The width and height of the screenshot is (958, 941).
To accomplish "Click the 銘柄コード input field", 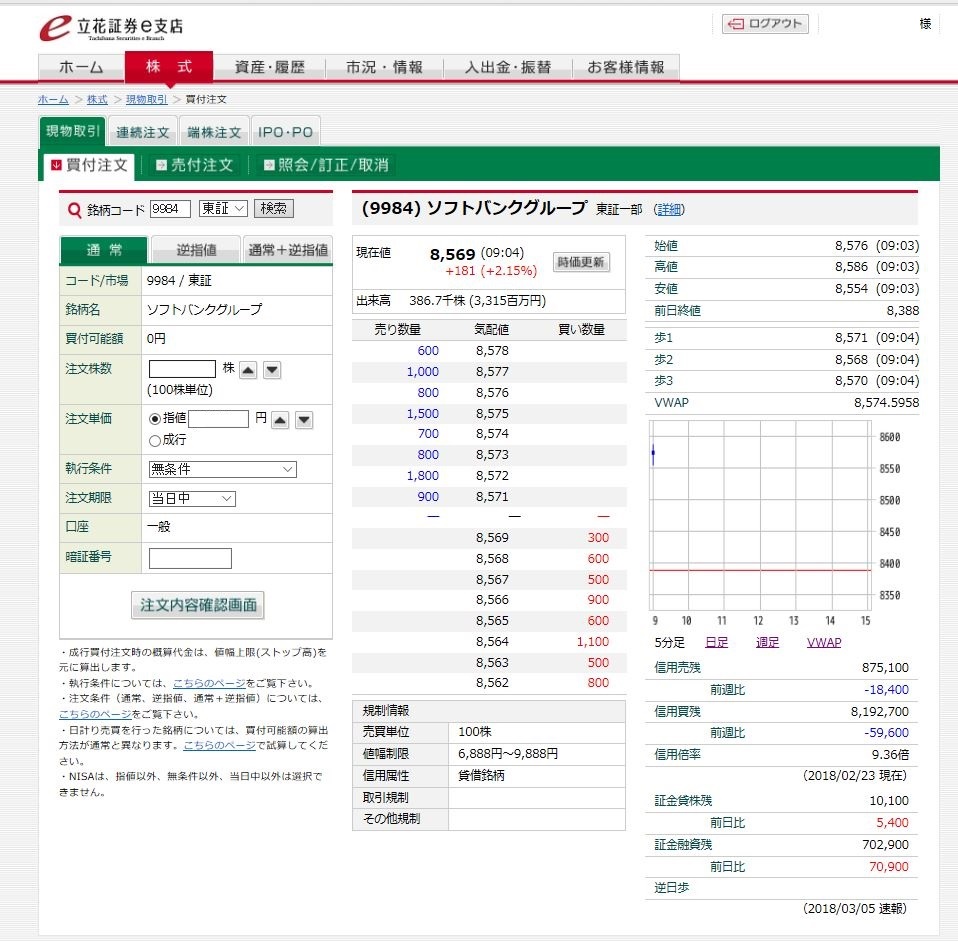I will [170, 208].
